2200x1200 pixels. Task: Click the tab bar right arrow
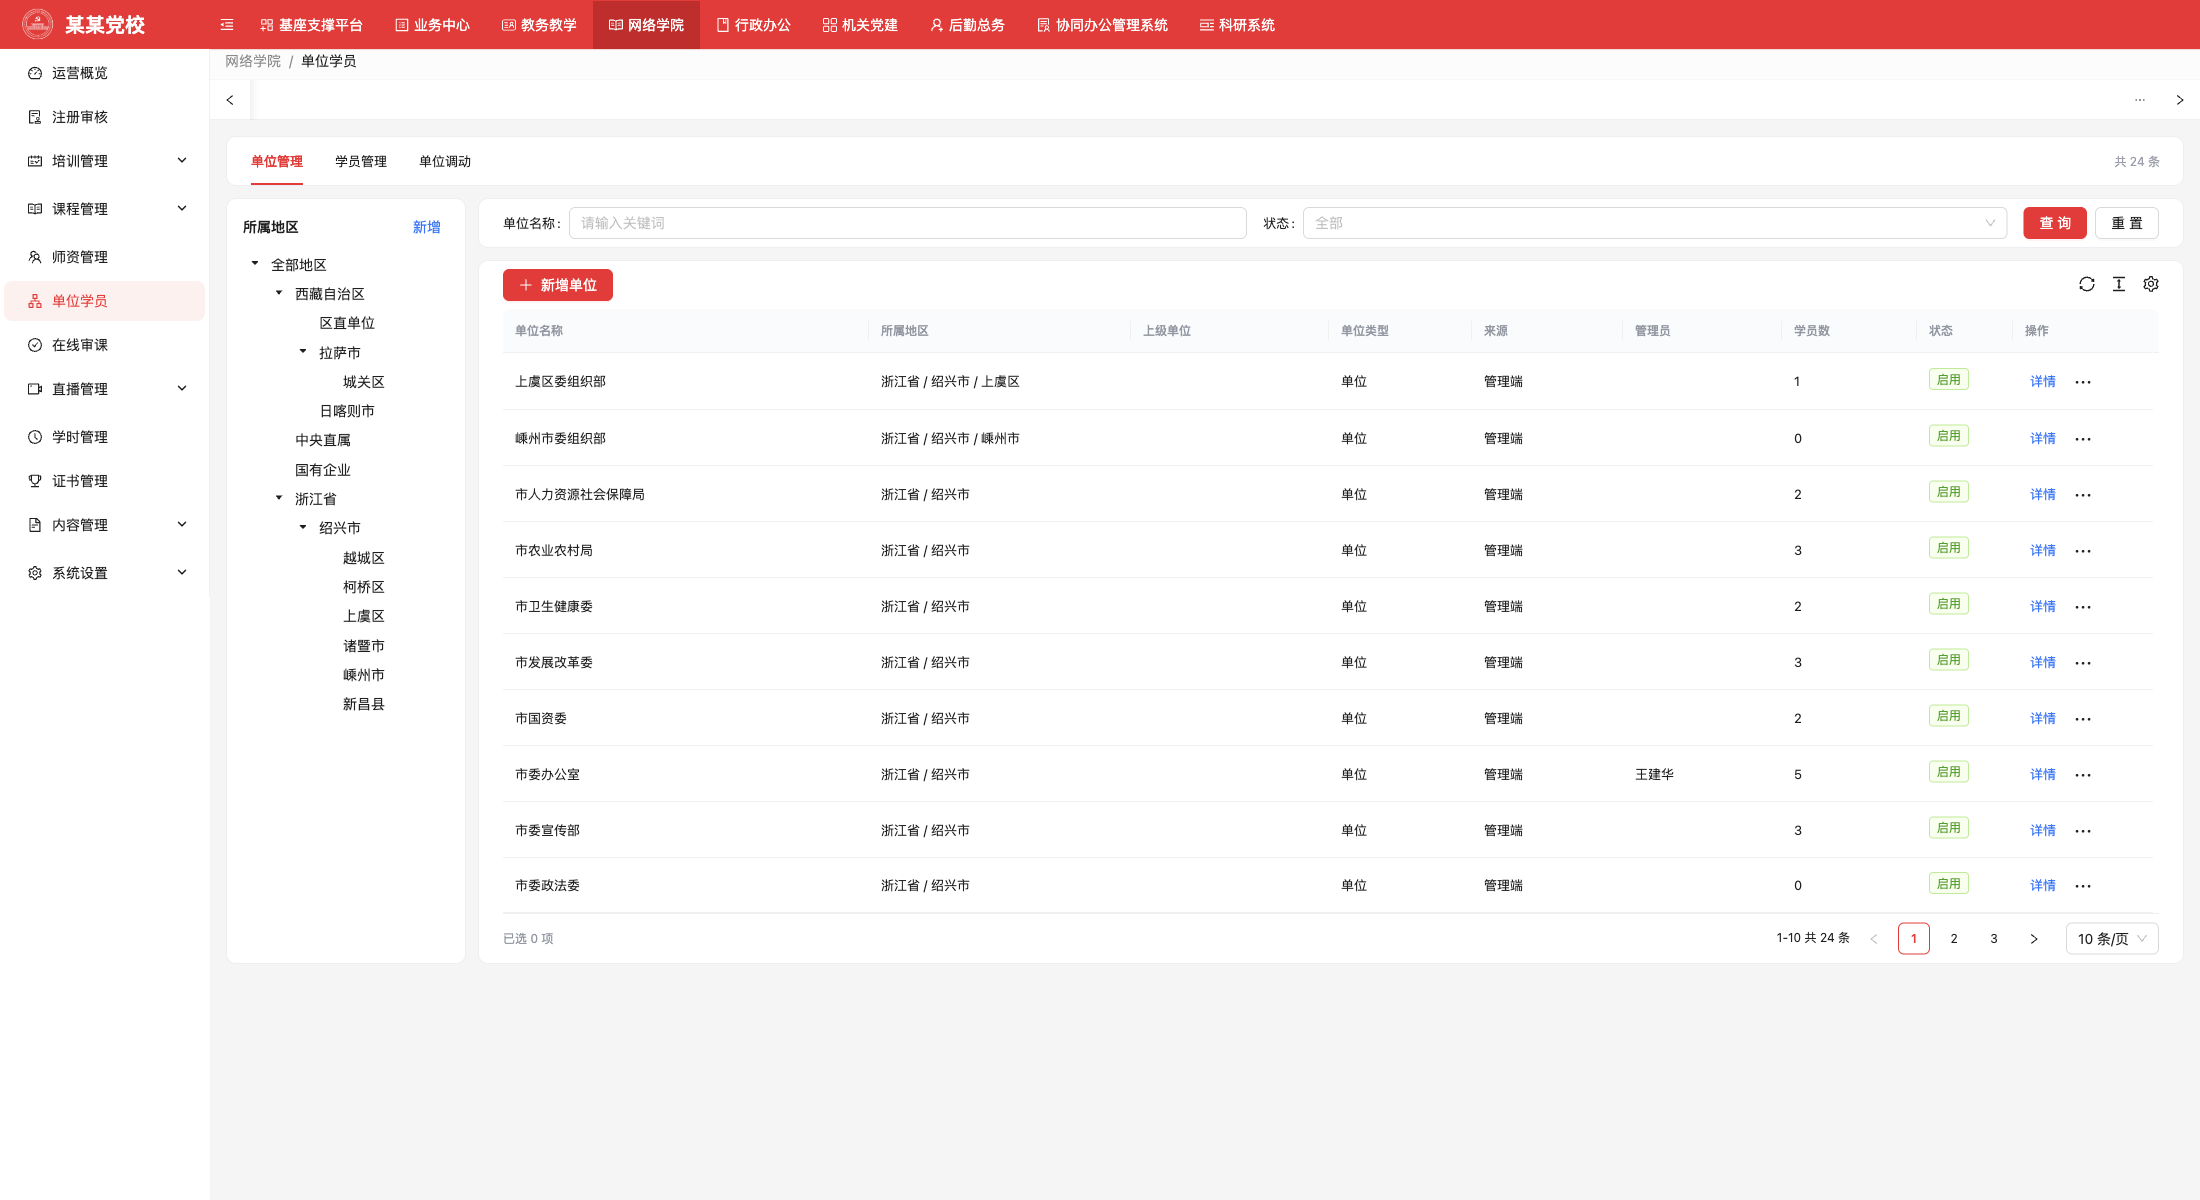(x=2180, y=100)
